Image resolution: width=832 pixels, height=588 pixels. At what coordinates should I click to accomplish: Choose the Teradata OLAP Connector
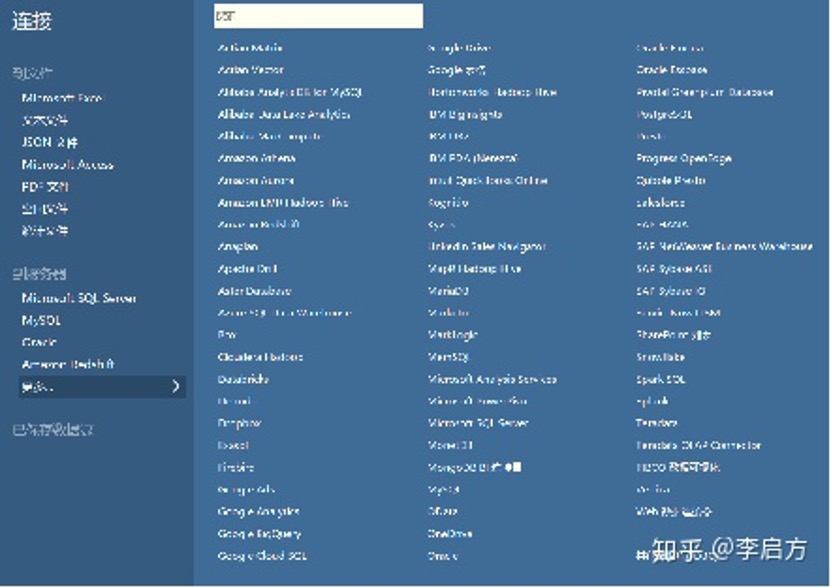pyautogui.click(x=698, y=445)
